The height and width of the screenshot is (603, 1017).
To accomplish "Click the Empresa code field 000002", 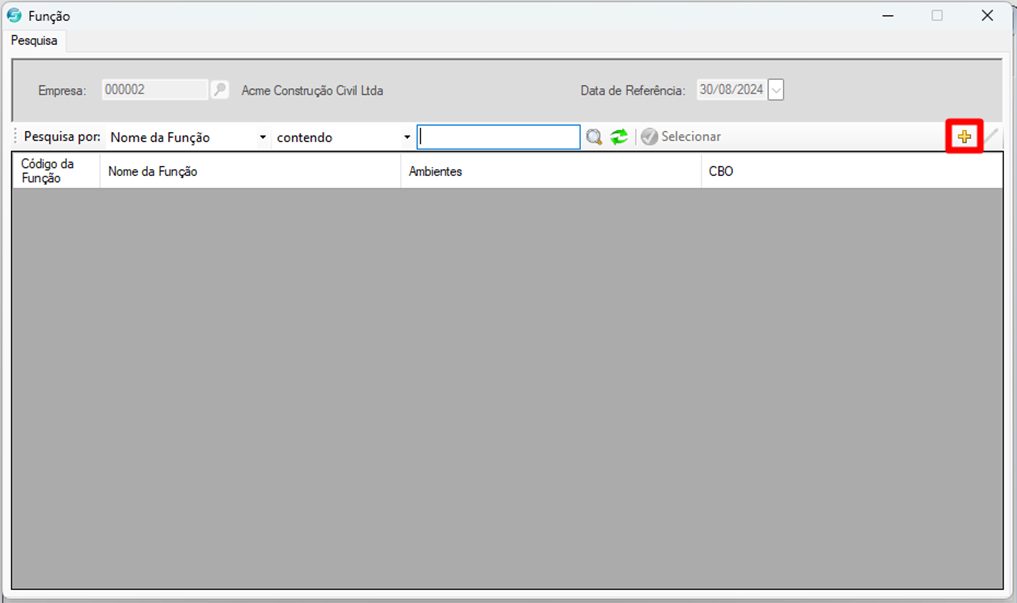I will tap(155, 90).
